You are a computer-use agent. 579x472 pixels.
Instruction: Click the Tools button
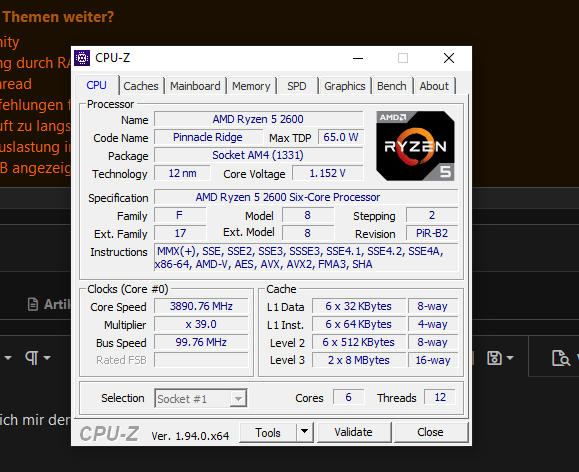(268, 432)
